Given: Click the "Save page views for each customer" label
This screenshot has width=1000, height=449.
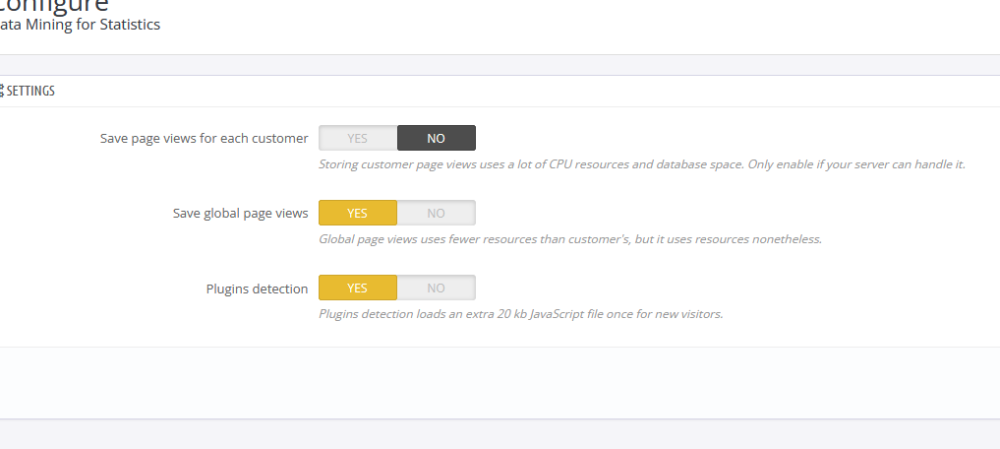Looking at the screenshot, I should (204, 138).
